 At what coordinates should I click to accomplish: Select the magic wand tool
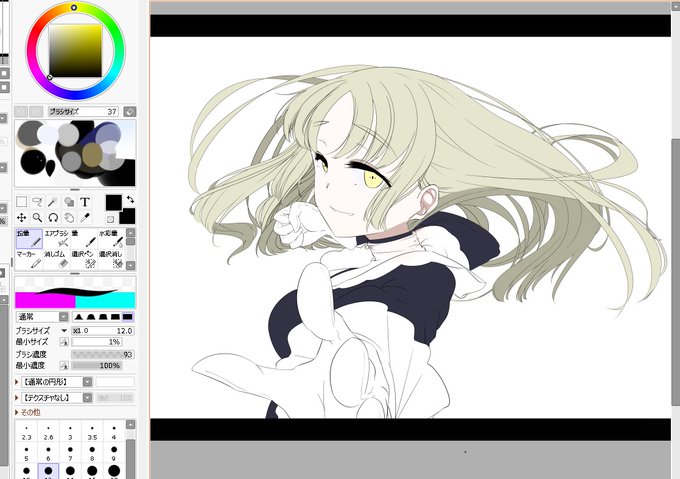pyautogui.click(x=53, y=202)
